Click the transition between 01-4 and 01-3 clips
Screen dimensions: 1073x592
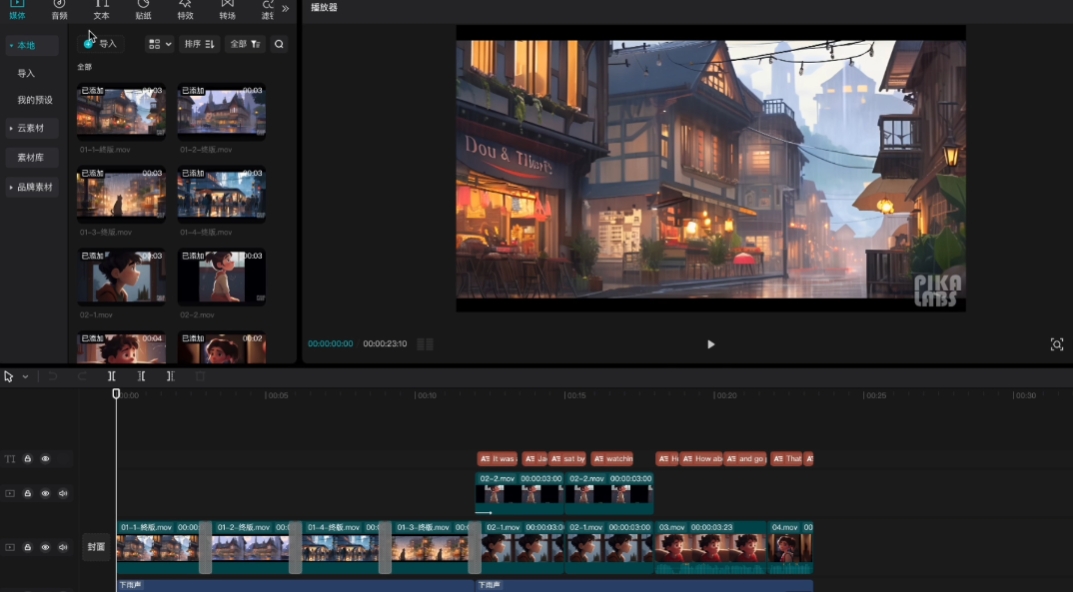point(385,548)
